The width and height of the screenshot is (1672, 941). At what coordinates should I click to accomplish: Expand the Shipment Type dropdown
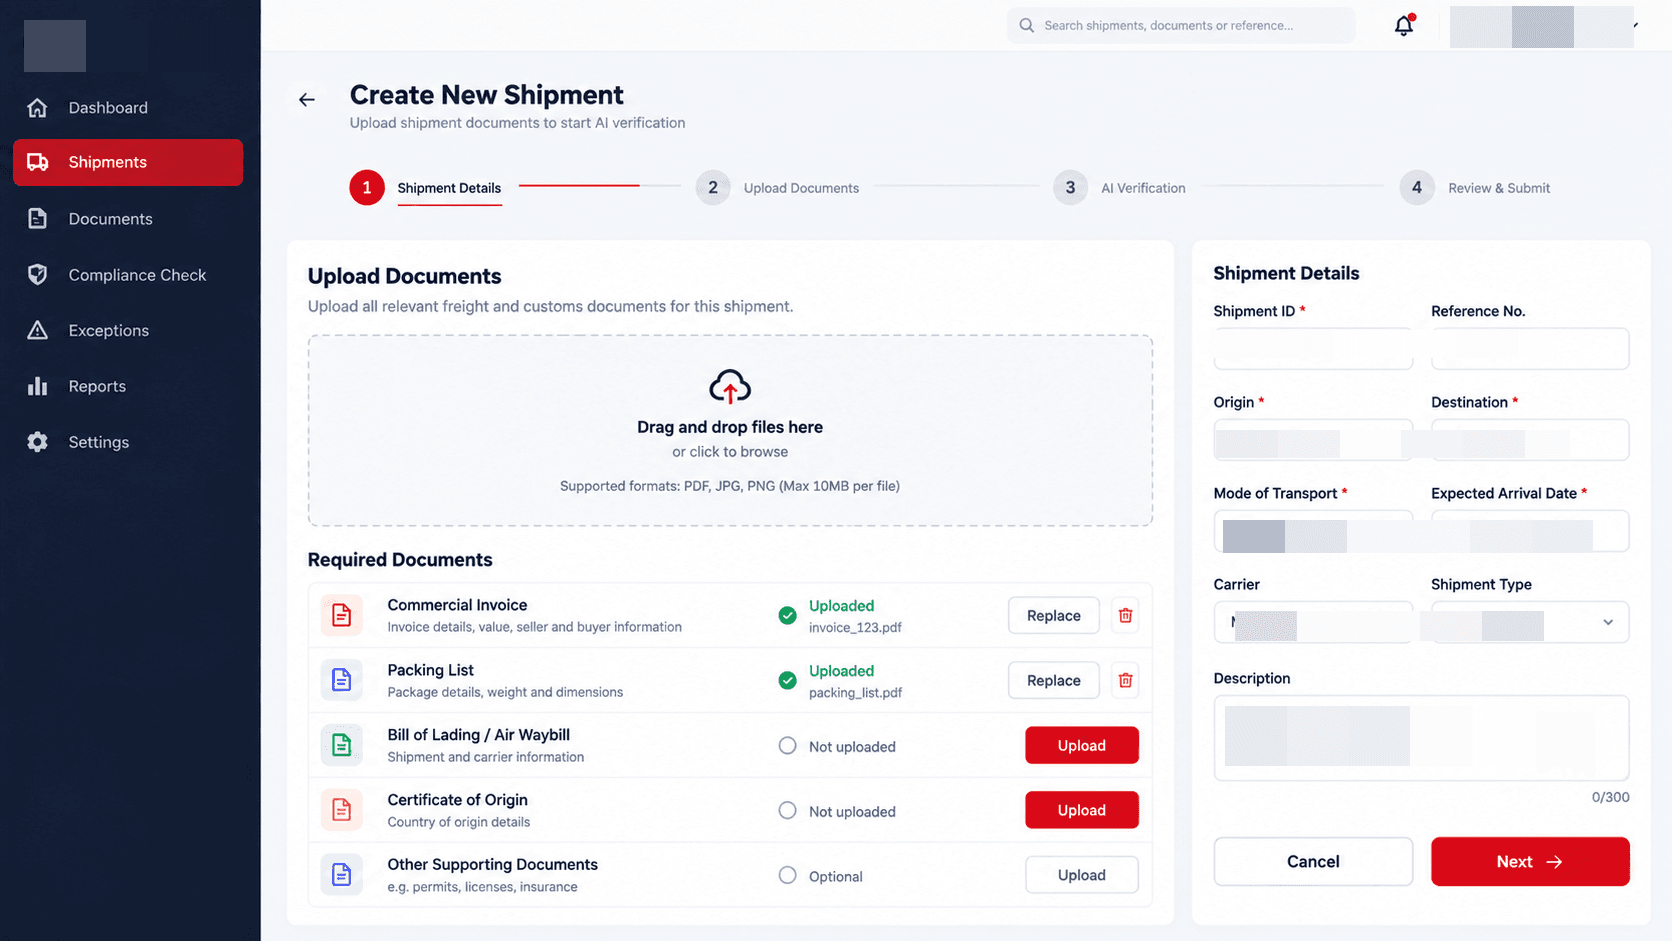pyautogui.click(x=1530, y=622)
